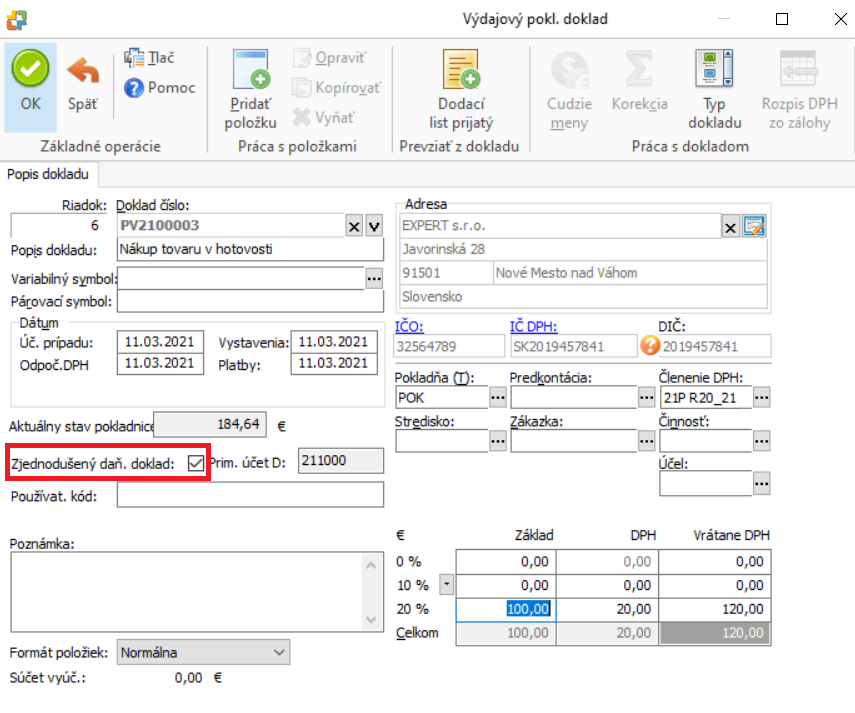Image resolution: width=855 pixels, height=713 pixels.
Task: Open Typ dokladu selection
Action: coord(714,89)
